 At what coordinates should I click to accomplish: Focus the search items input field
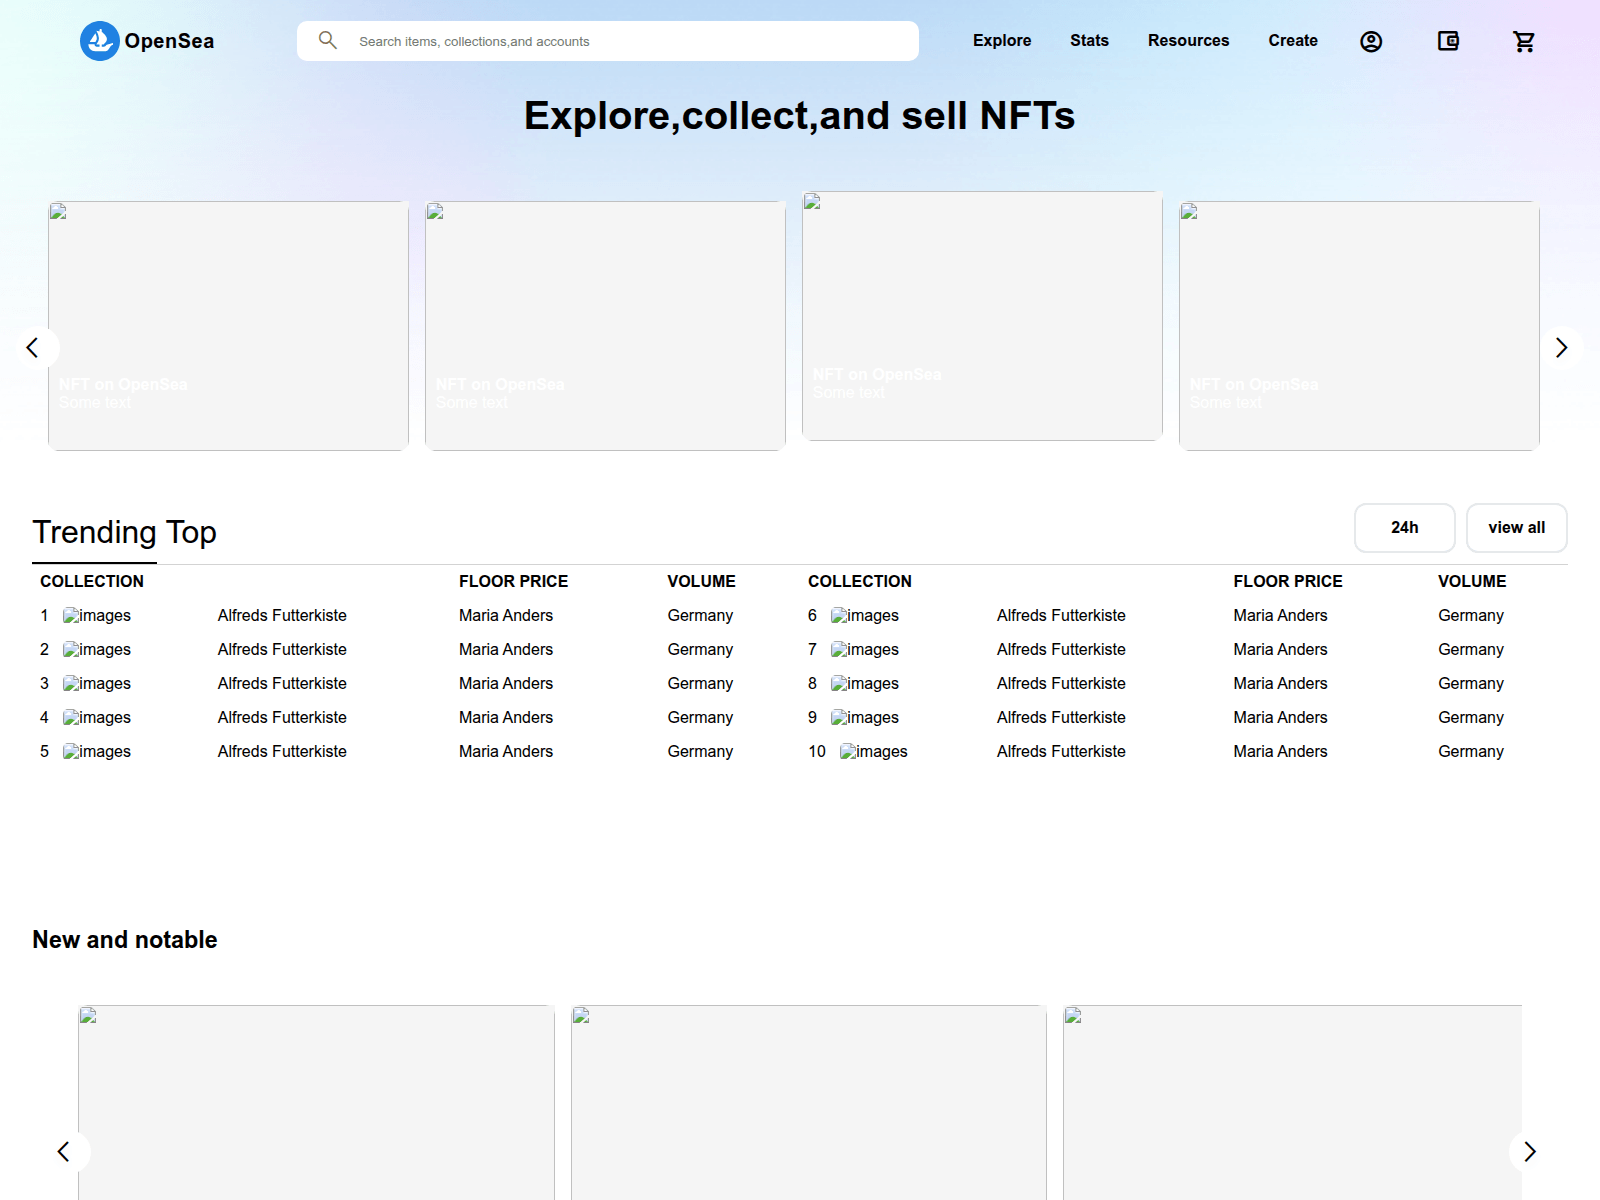coord(608,41)
